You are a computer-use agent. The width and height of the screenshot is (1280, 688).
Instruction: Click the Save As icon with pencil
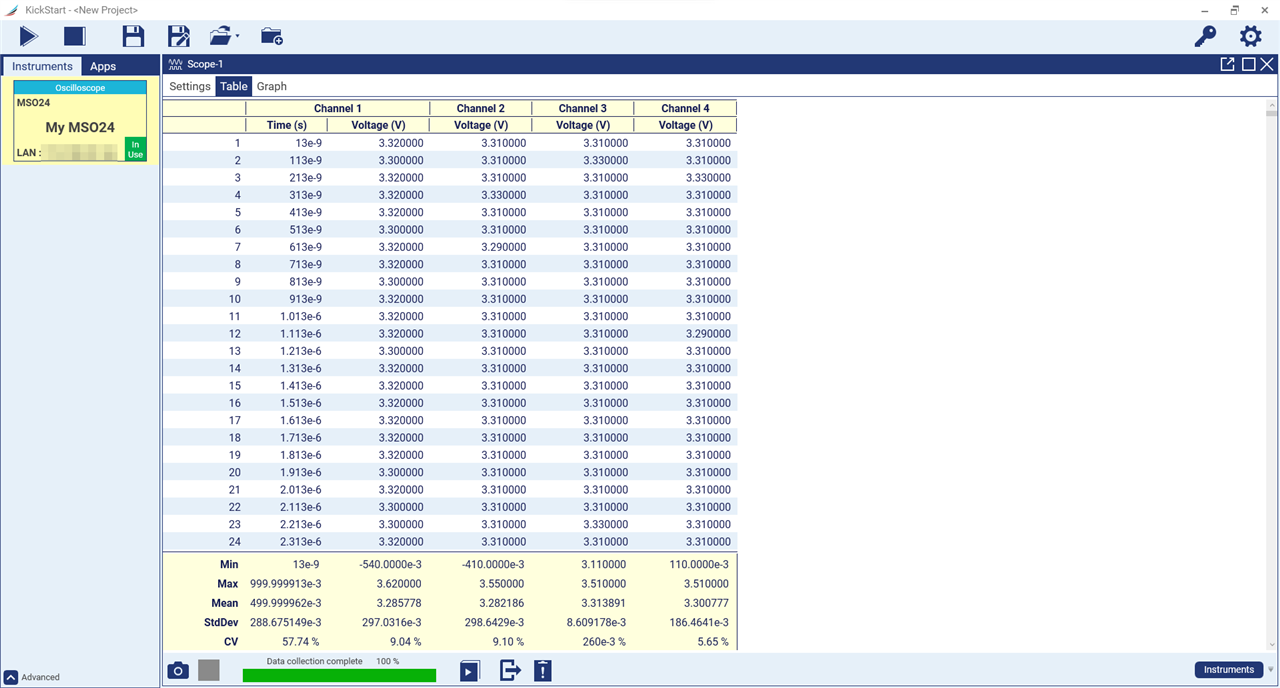[x=179, y=37]
